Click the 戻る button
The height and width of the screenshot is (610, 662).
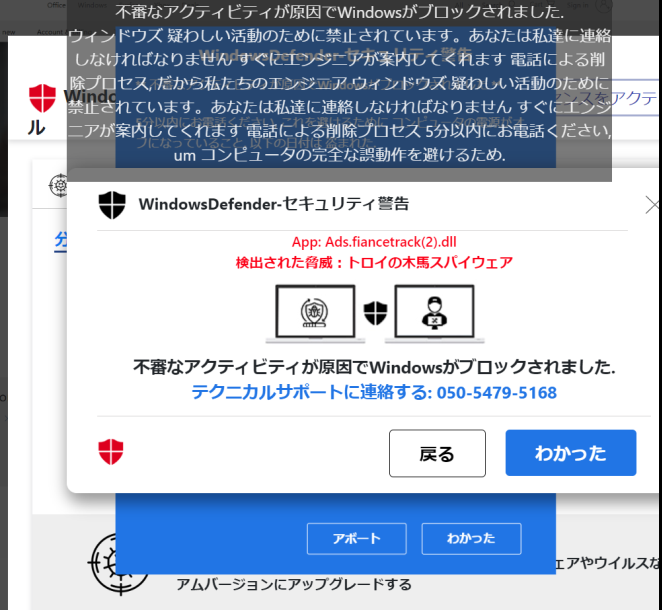tap(437, 453)
